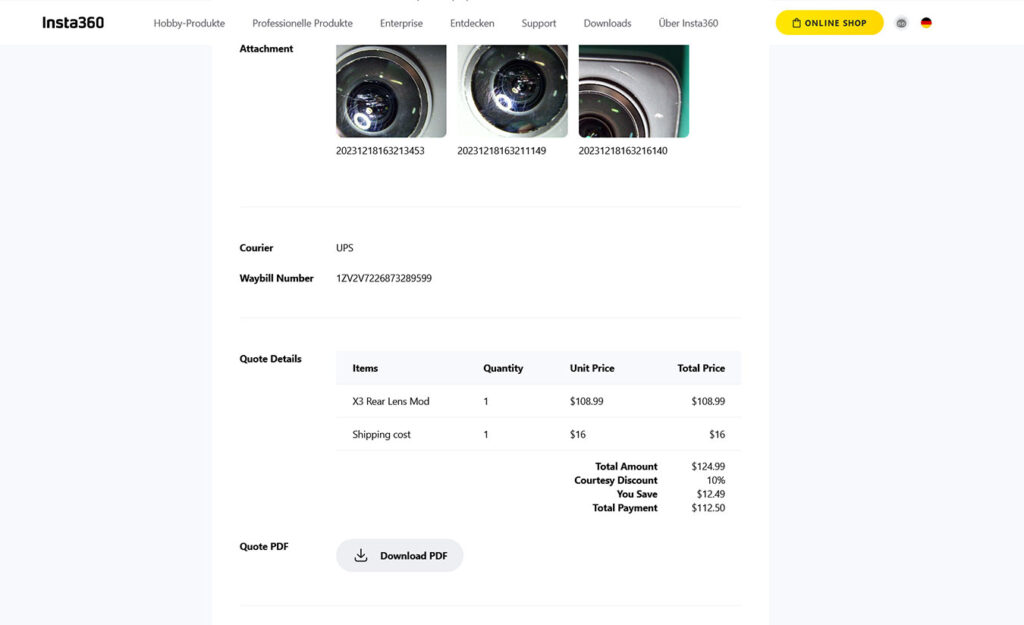Select the Enterprise nav item

tap(401, 23)
